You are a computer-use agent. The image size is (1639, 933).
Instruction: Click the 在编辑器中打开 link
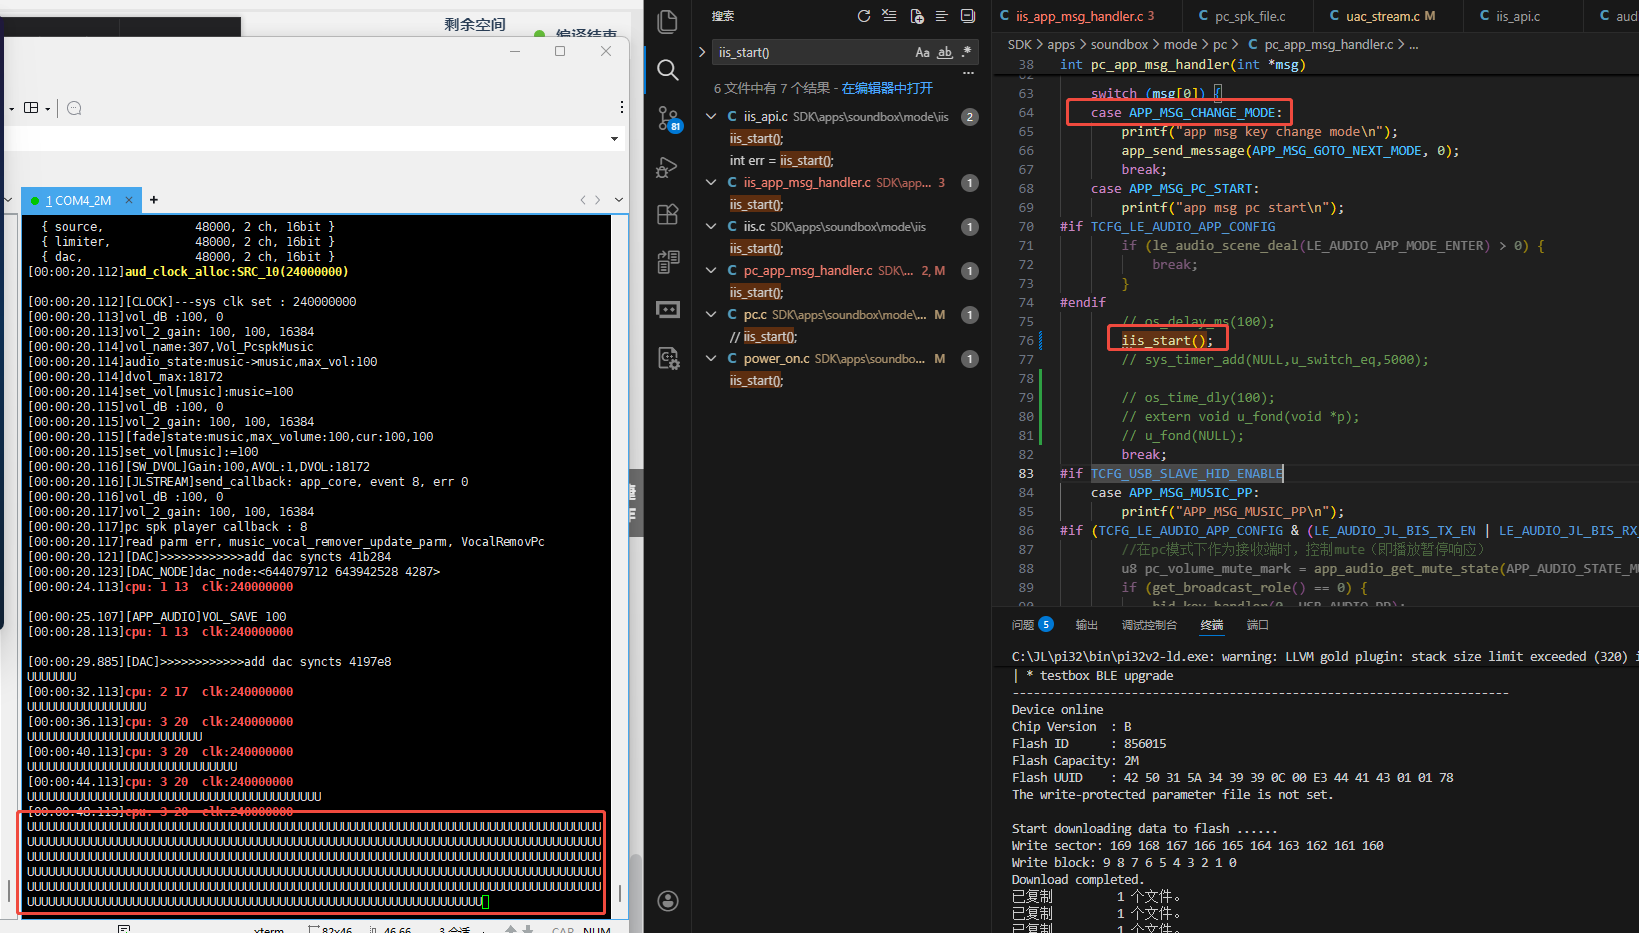pyautogui.click(x=887, y=88)
